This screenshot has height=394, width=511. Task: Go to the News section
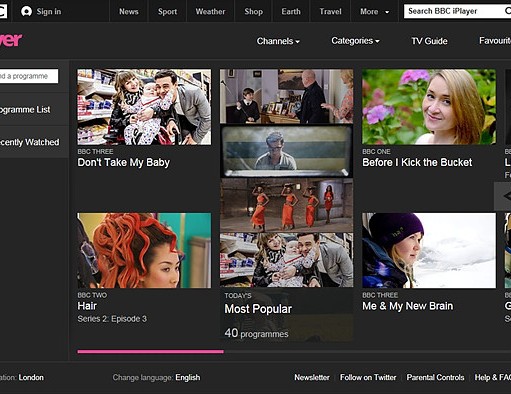click(129, 12)
